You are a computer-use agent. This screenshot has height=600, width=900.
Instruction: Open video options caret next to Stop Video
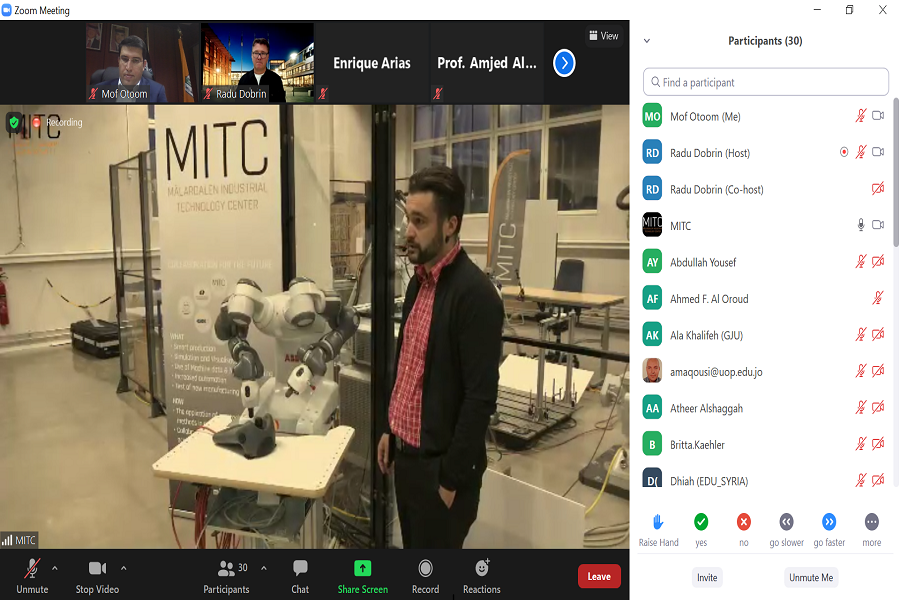[x=123, y=568]
